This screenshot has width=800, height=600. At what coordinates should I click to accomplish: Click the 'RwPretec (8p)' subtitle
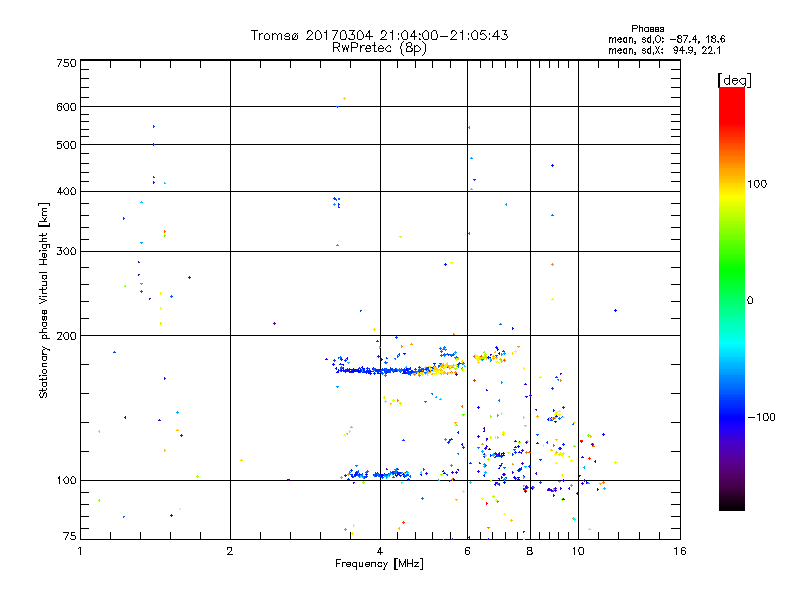(x=379, y=48)
